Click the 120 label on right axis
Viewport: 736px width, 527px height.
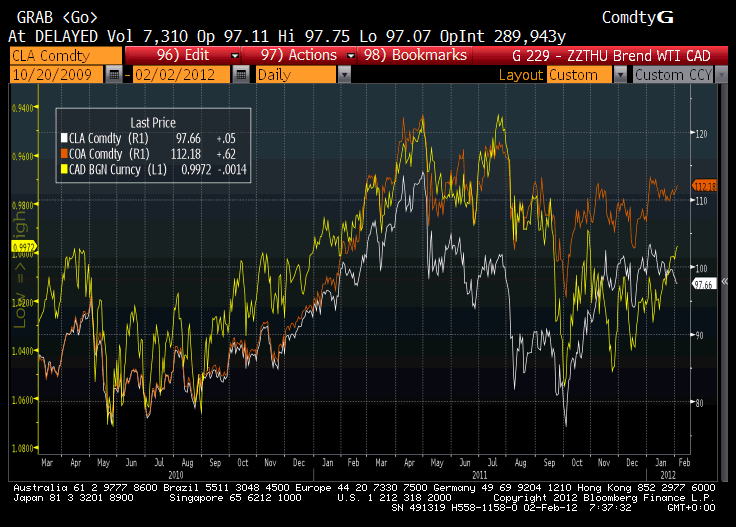(701, 134)
